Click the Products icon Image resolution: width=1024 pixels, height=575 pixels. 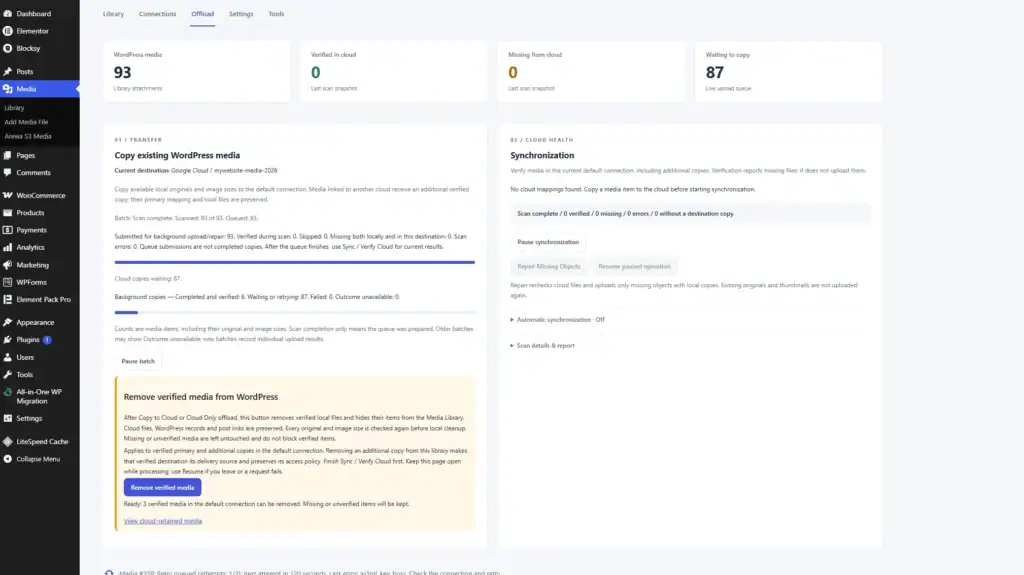[x=7, y=212]
